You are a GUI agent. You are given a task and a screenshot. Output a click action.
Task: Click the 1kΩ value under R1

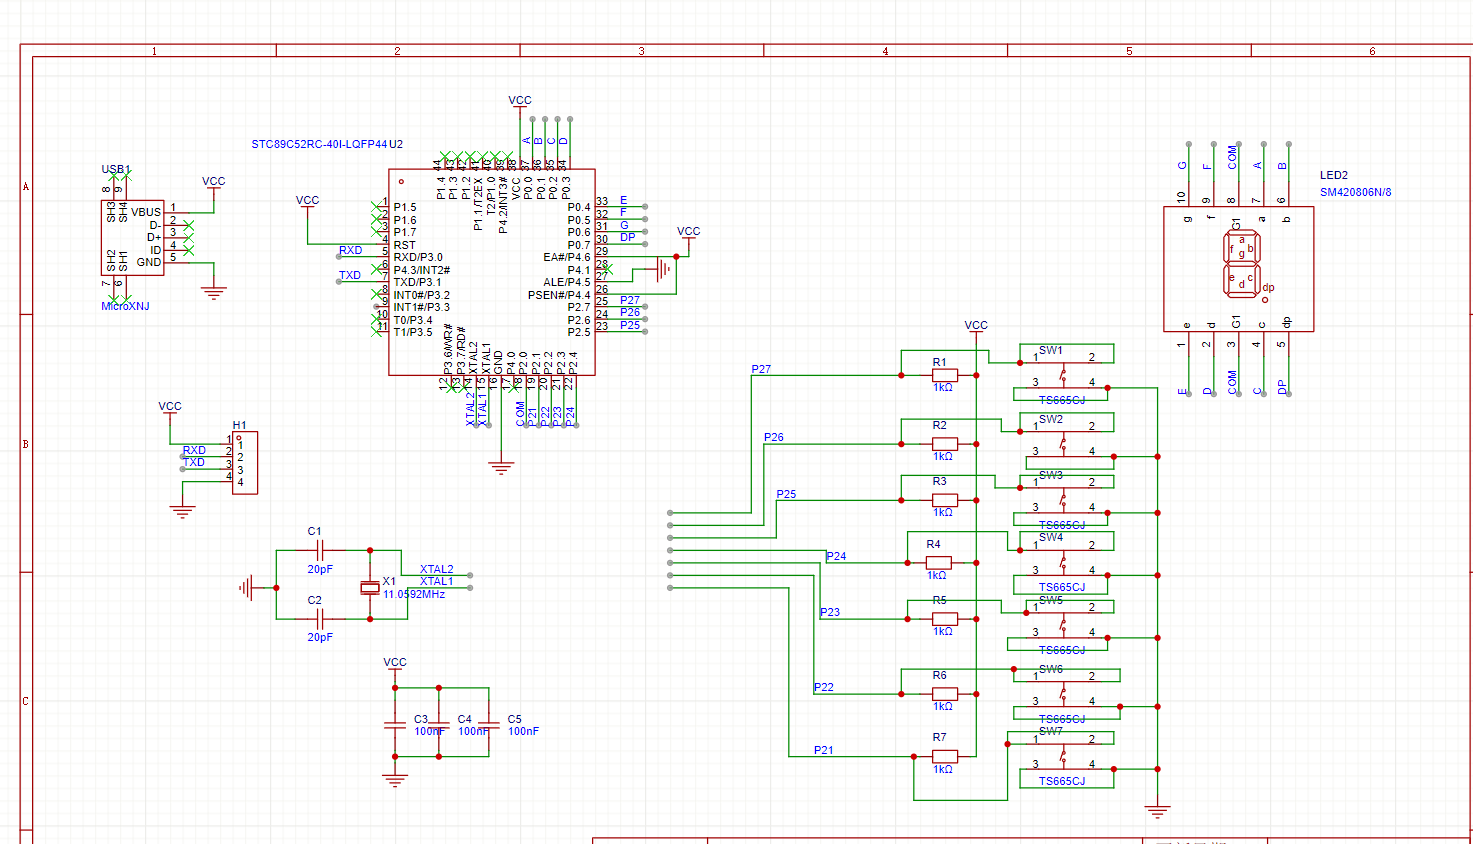click(x=943, y=387)
